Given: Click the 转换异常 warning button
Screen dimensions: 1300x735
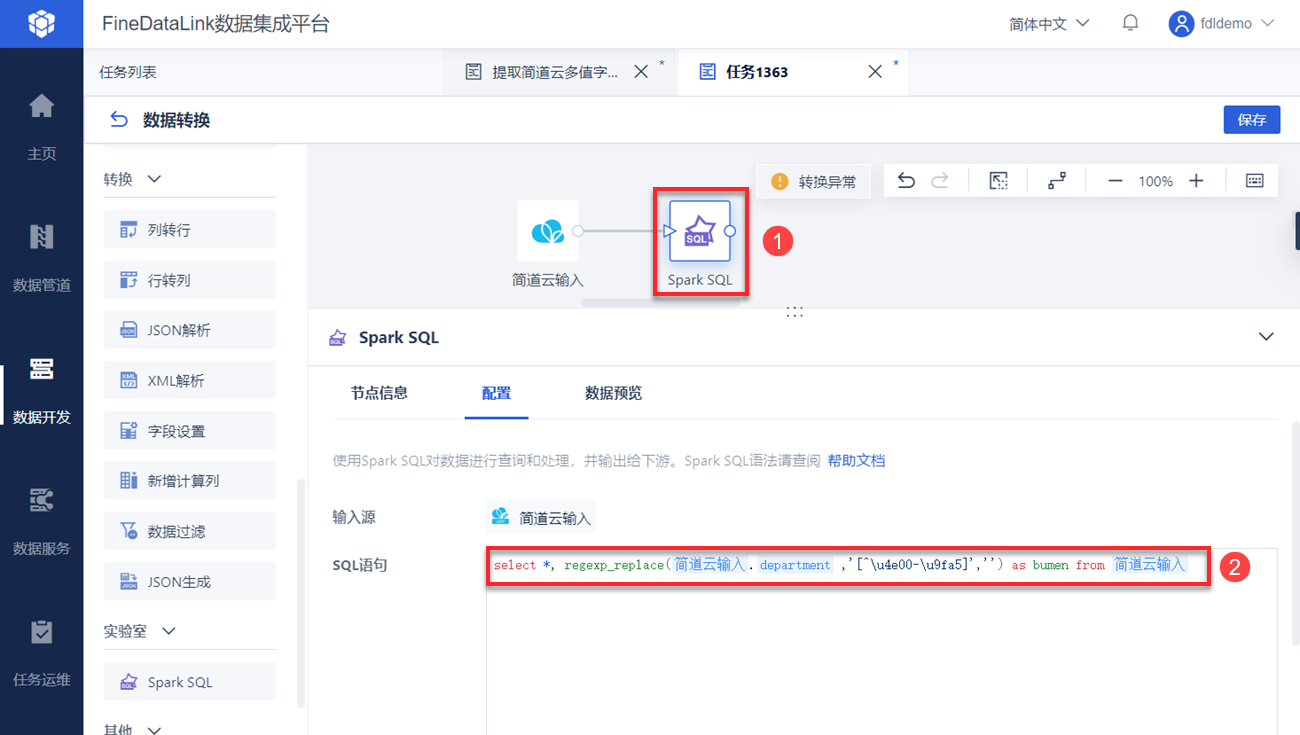Looking at the screenshot, I should click(813, 182).
